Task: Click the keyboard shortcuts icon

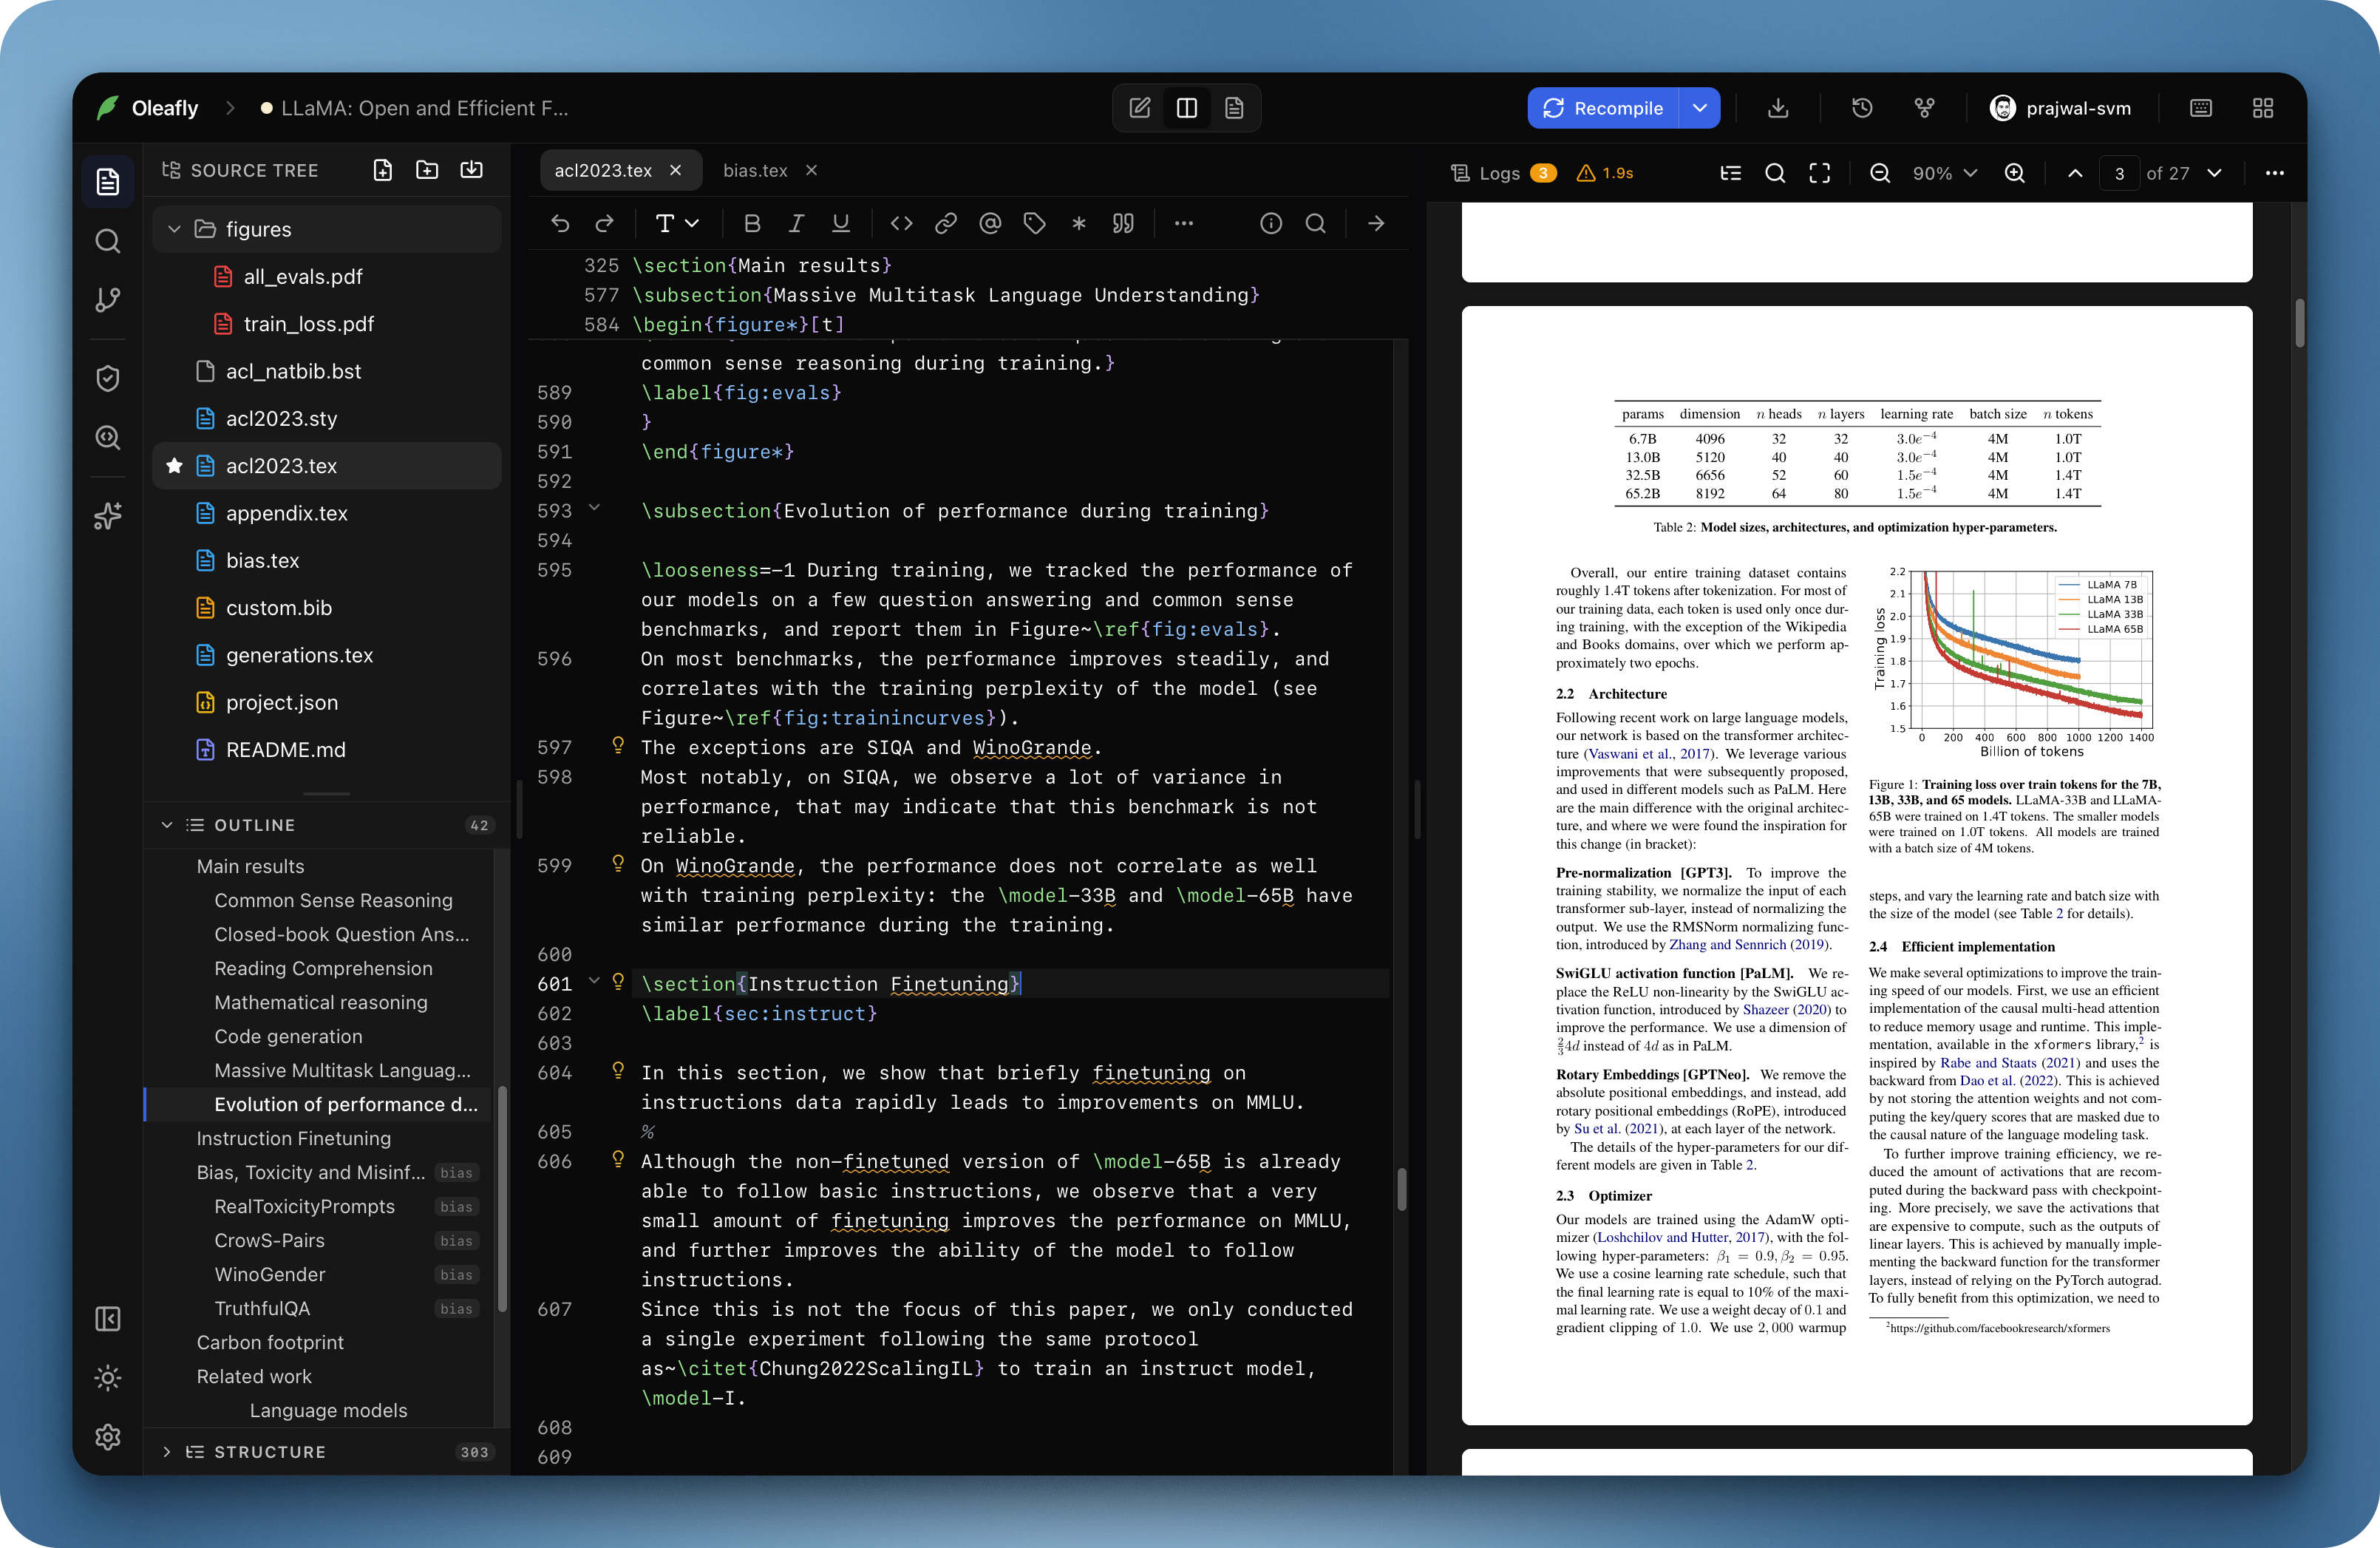Action: coord(2201,108)
